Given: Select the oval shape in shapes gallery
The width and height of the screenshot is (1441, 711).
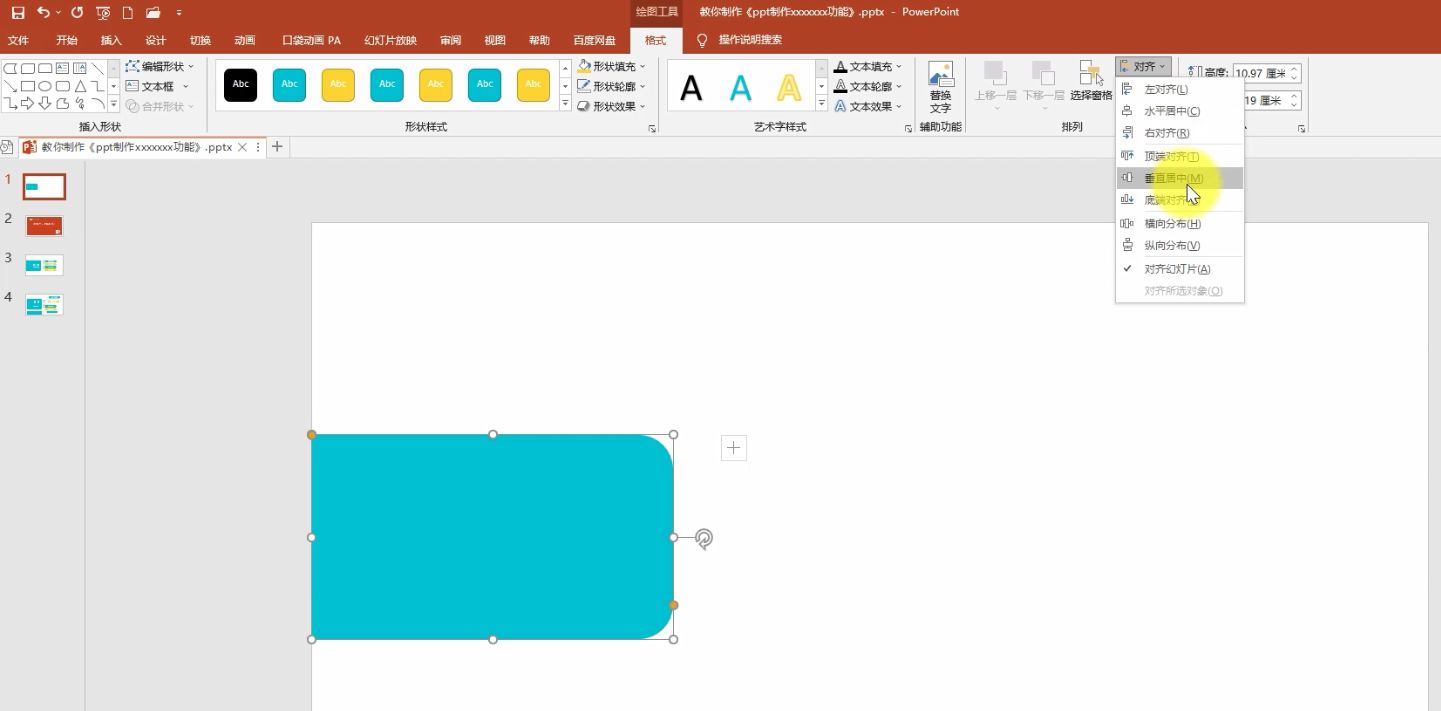Looking at the screenshot, I should (x=45, y=86).
